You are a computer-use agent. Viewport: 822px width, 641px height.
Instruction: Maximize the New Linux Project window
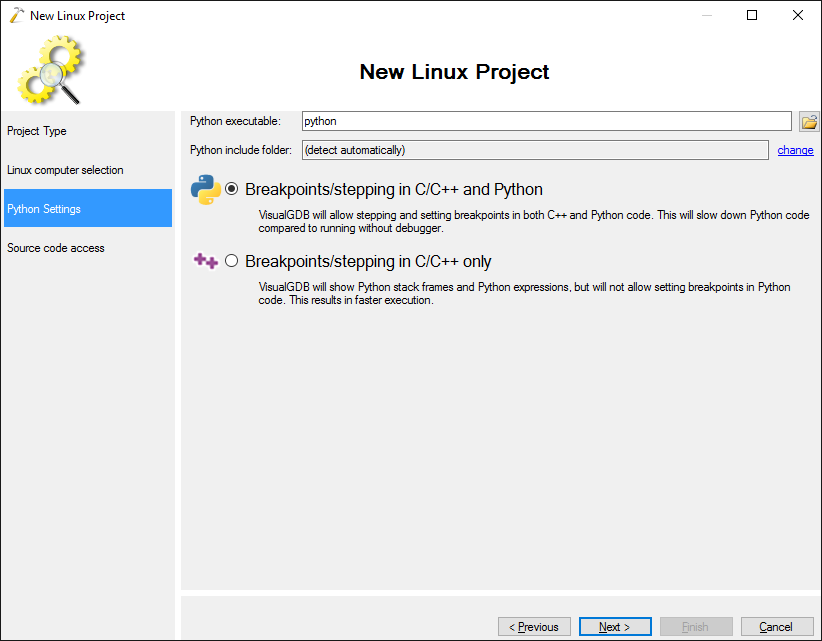point(752,15)
